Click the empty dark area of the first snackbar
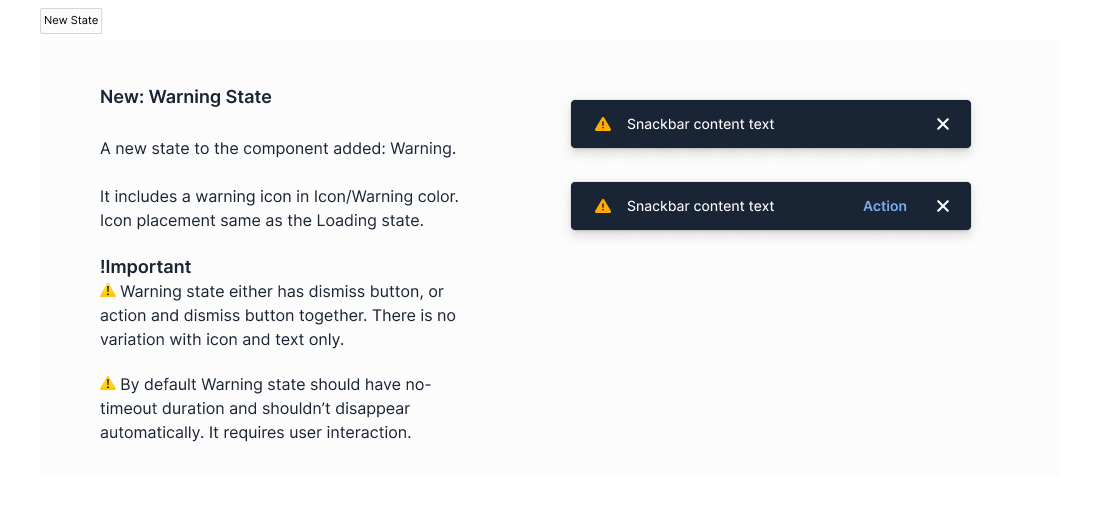This screenshot has height=517, width=1101. click(853, 124)
